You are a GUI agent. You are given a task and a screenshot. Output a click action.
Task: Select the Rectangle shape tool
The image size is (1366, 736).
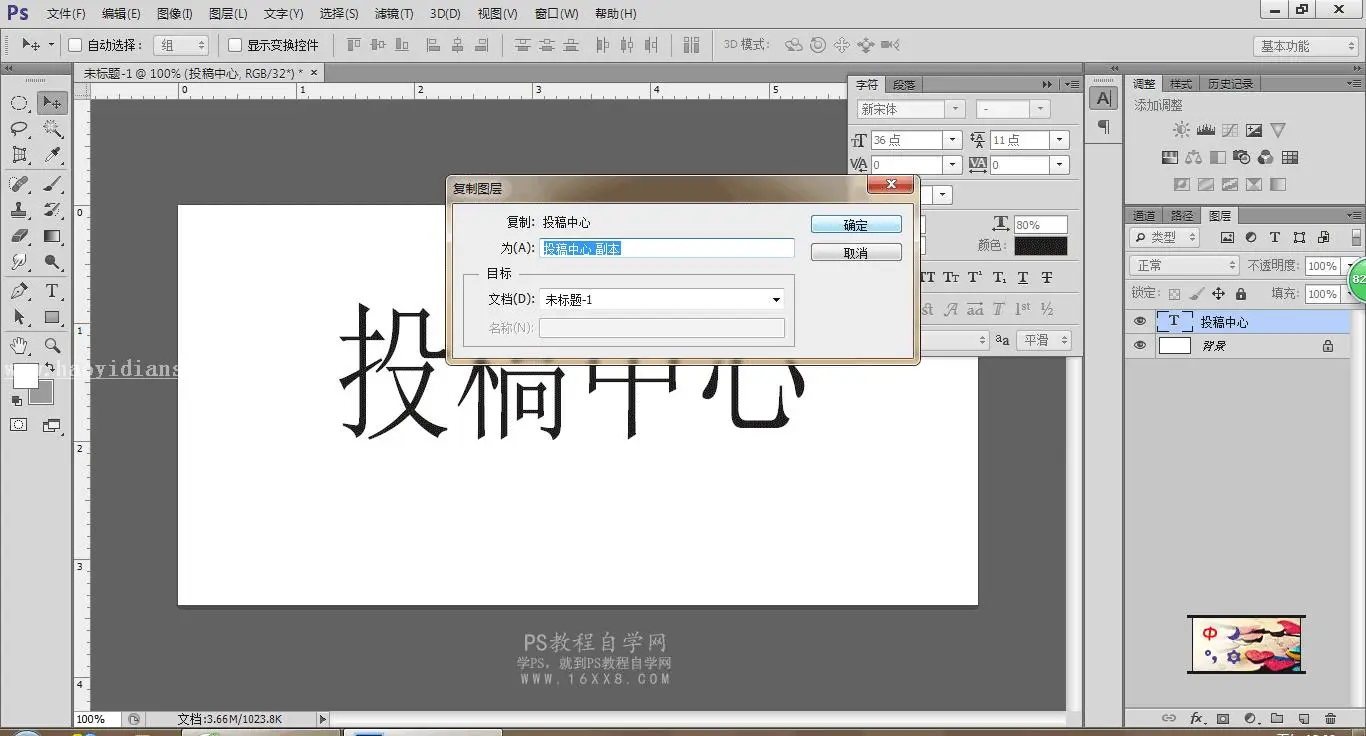click(x=52, y=317)
